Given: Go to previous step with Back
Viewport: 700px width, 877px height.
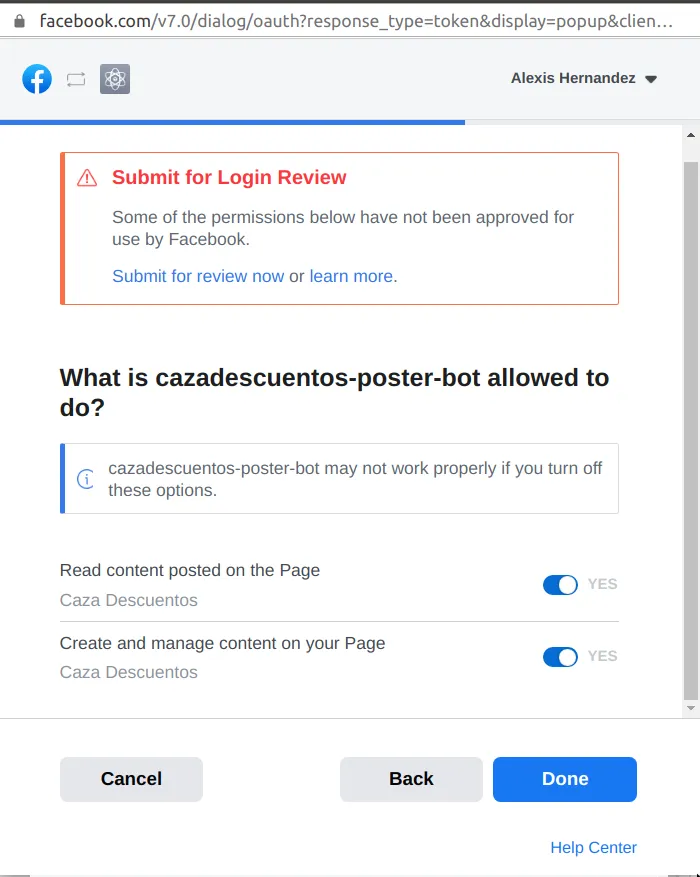Looking at the screenshot, I should 411,779.
